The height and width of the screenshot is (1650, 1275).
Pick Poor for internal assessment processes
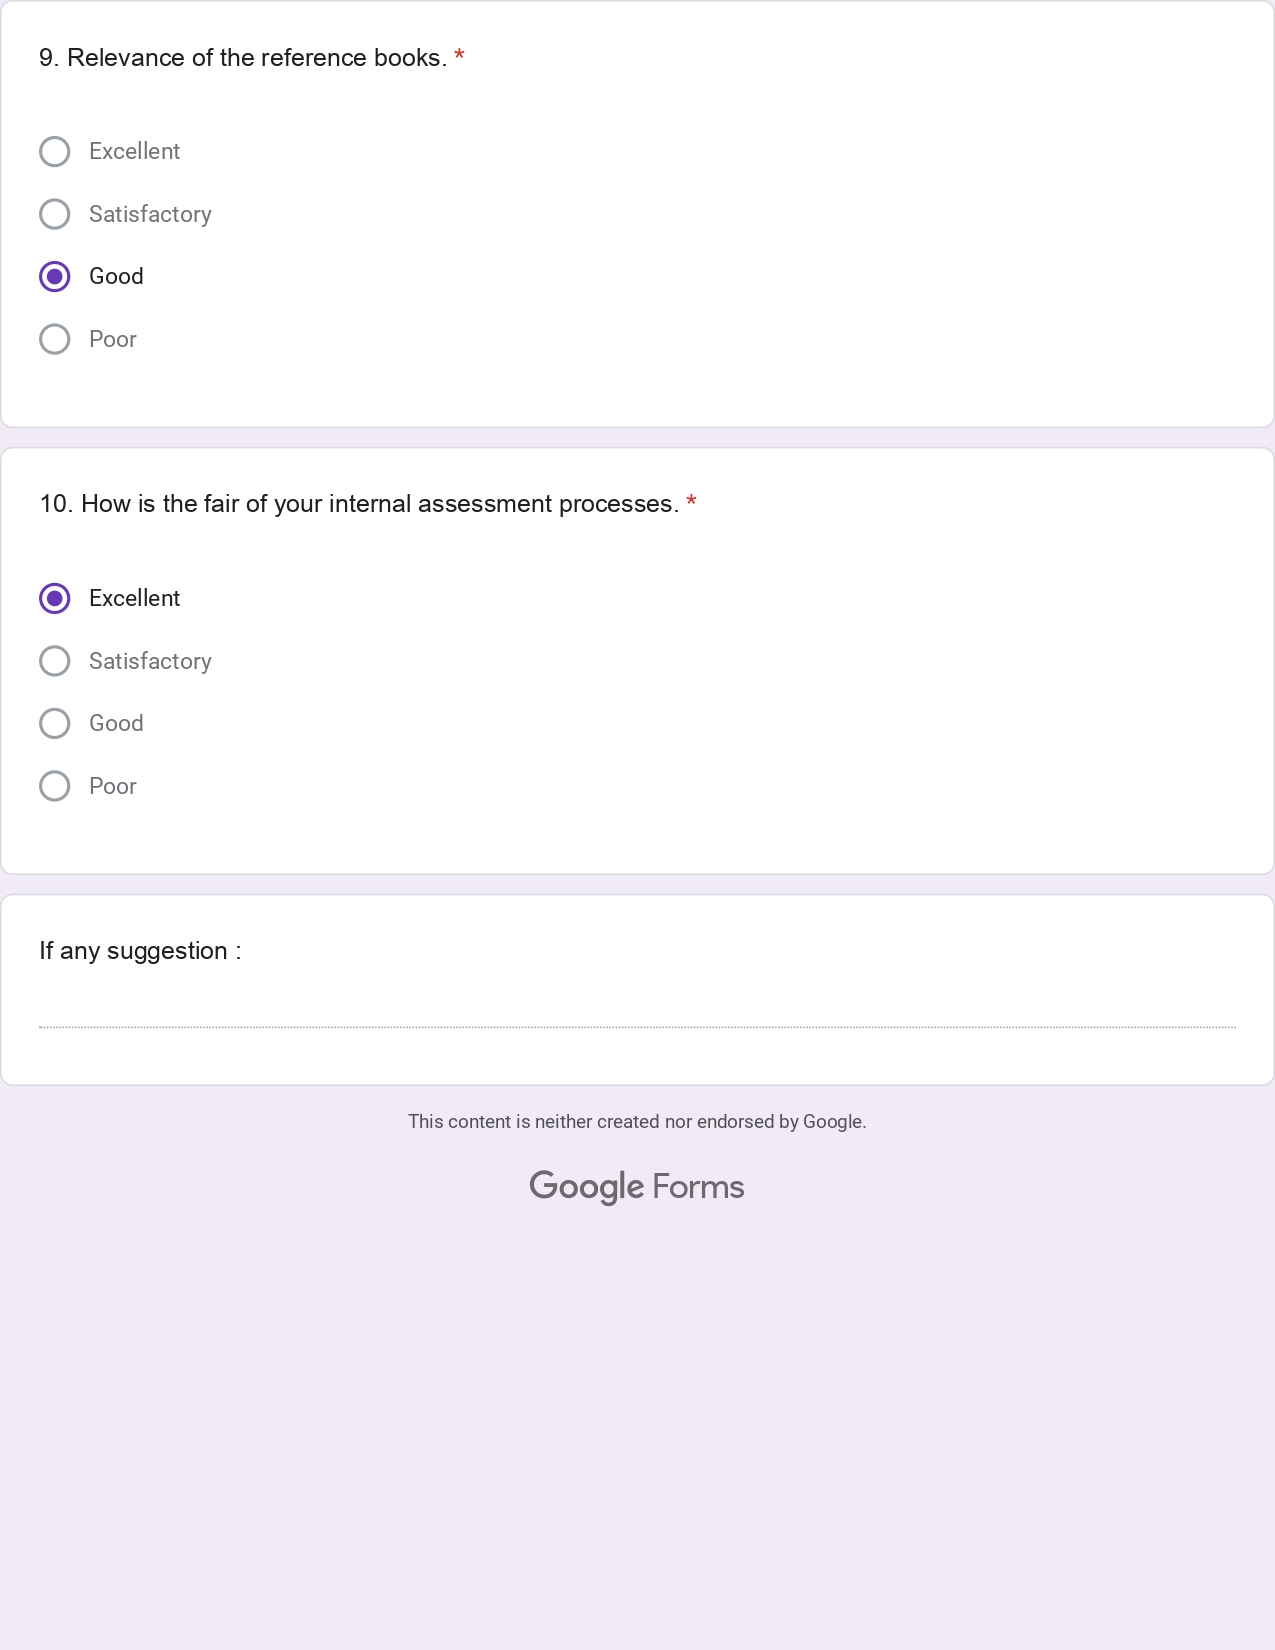(x=55, y=786)
